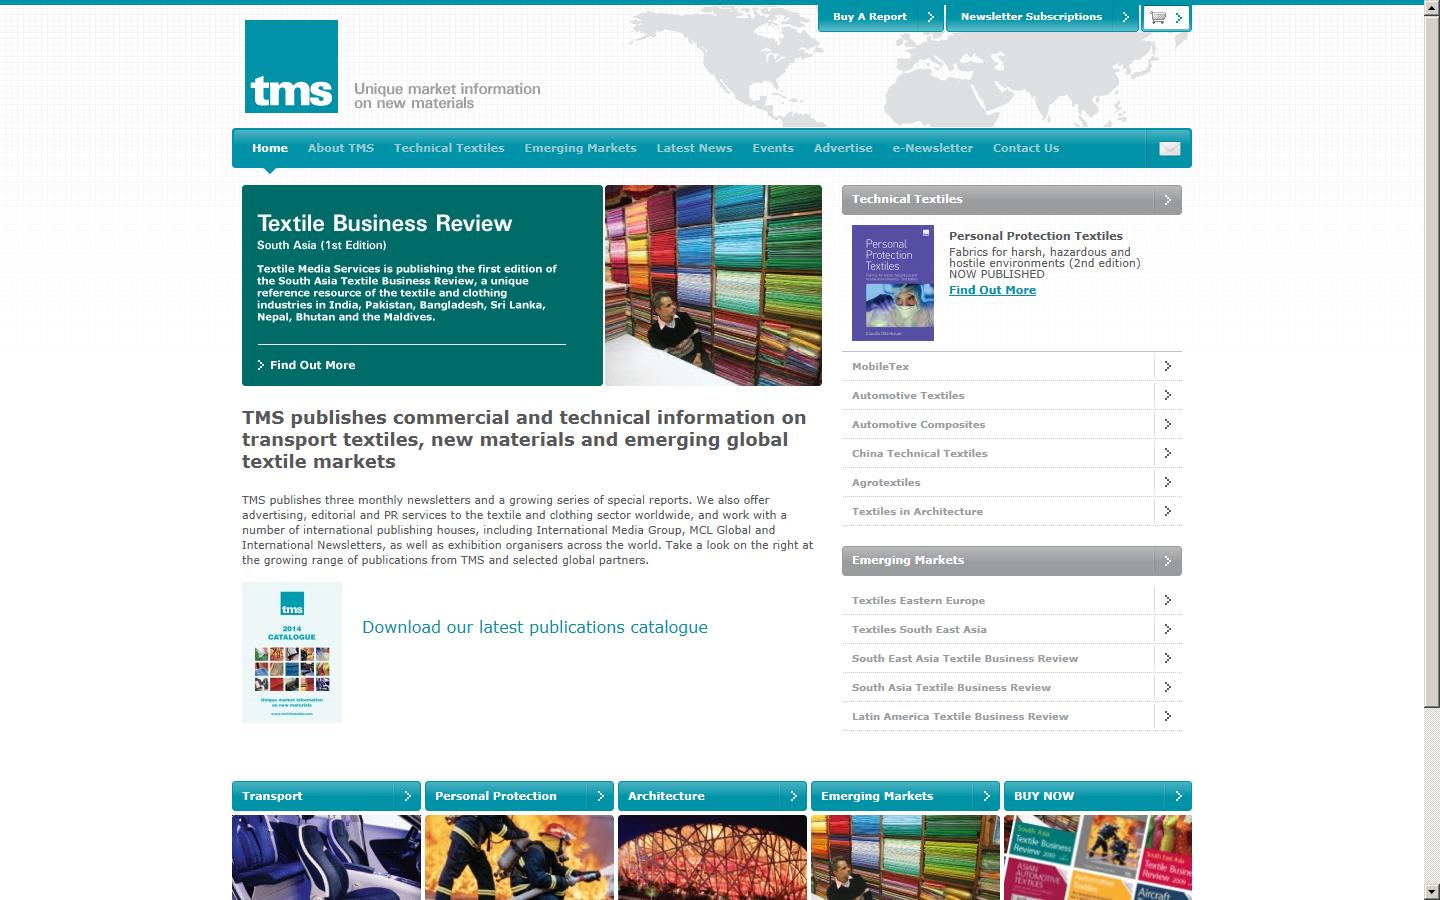
Task: Switch to the Advertise navigation tab
Action: 842,148
